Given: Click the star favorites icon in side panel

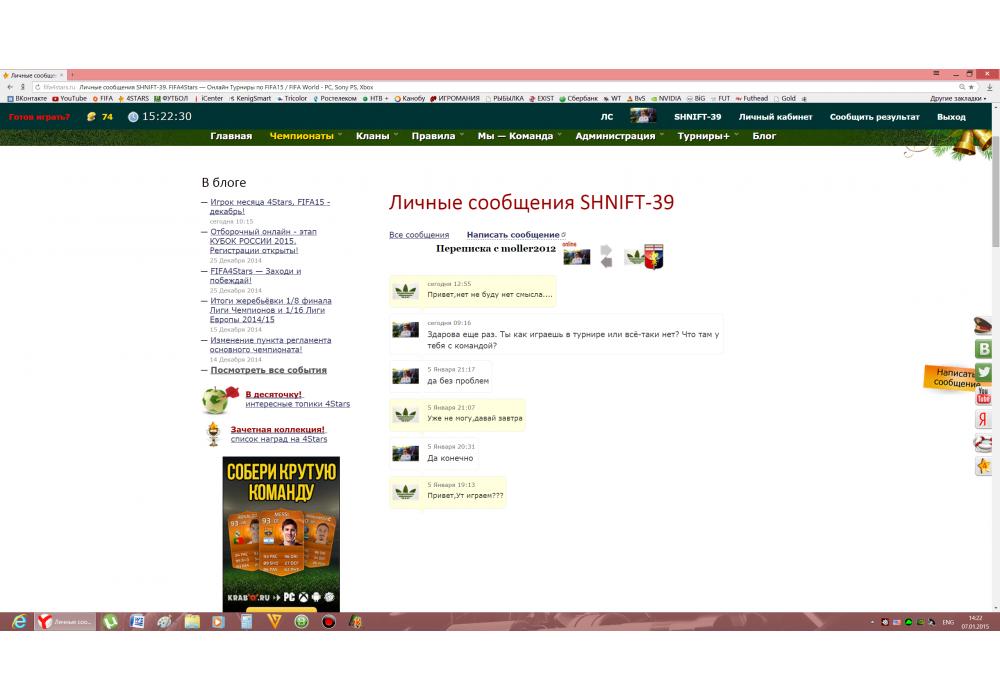Looking at the screenshot, I should tap(983, 466).
